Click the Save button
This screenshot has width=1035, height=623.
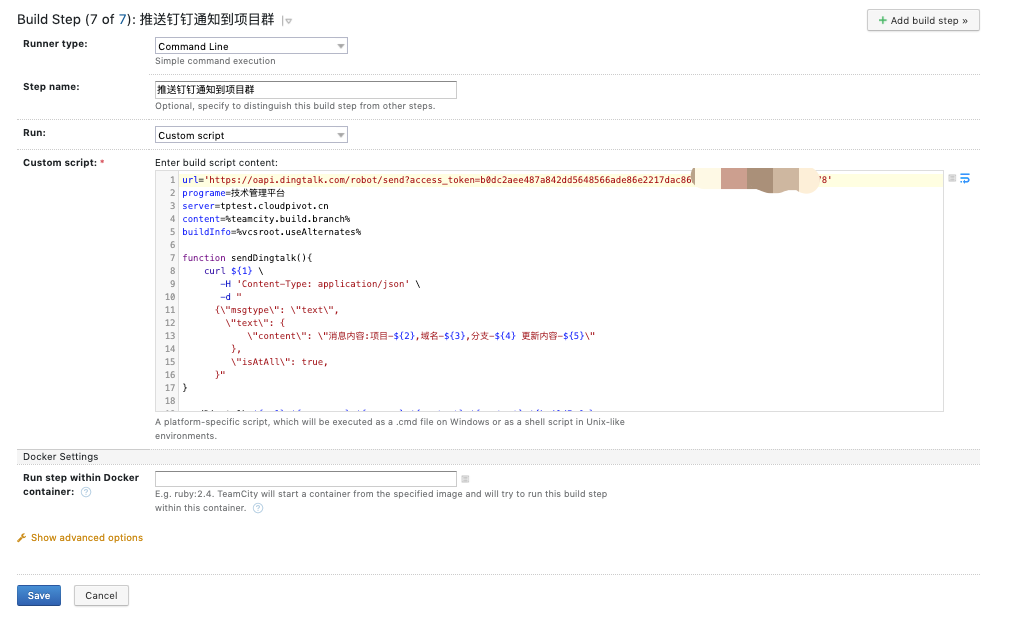pos(39,595)
